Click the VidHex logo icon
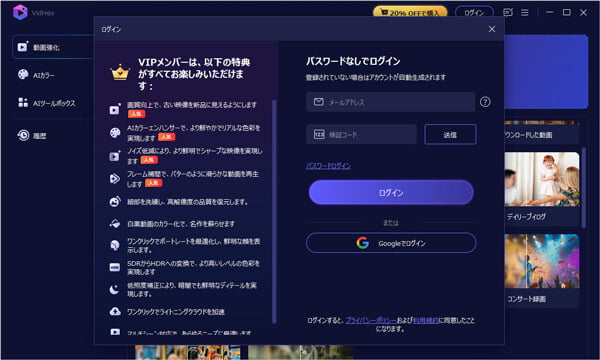Viewport: 600px width, 360px height. [20, 12]
